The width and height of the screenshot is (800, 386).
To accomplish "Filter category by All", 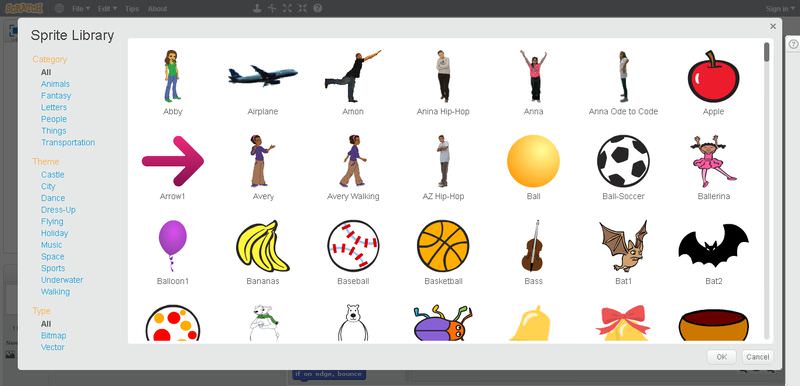I will pyautogui.click(x=46, y=72).
